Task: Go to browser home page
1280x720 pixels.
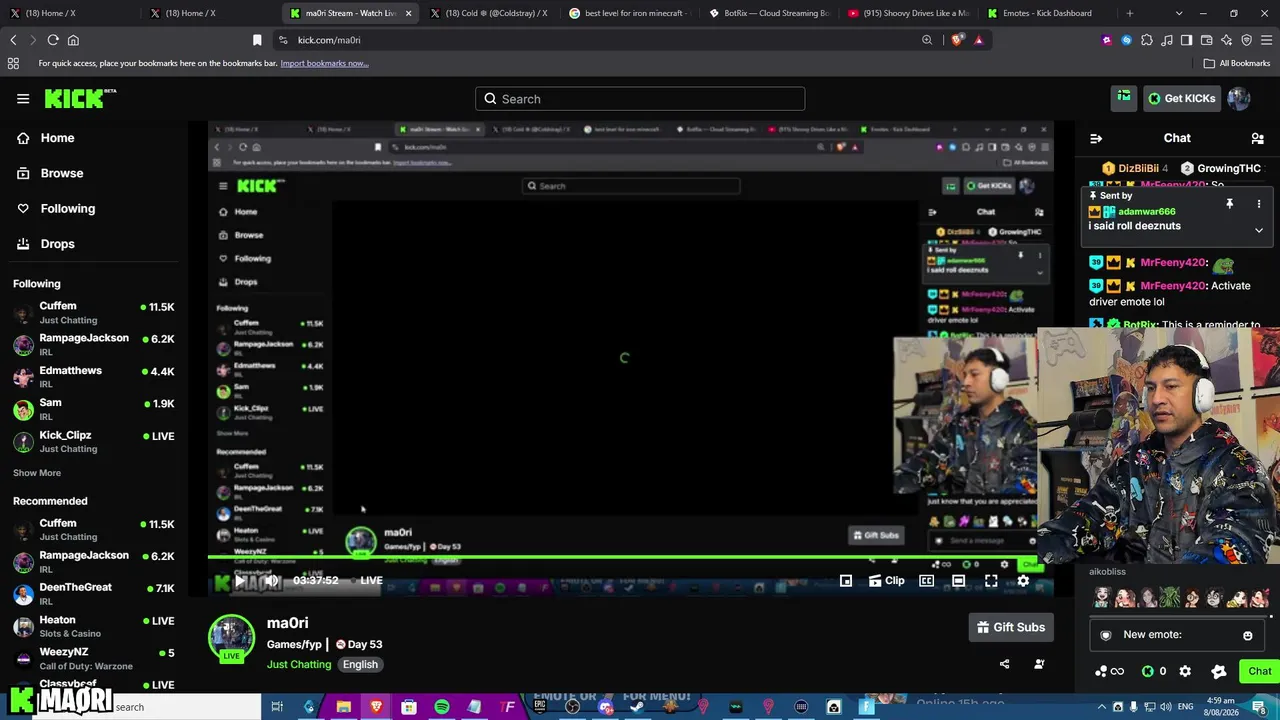Action: [73, 40]
